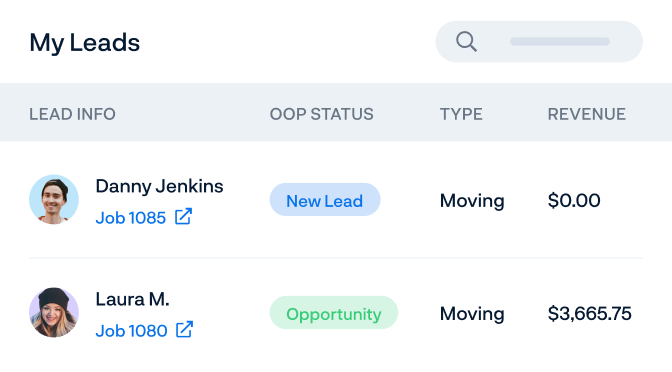Click the $3,665.75 revenue value
Viewport: 672px width, 372px height.
[589, 313]
